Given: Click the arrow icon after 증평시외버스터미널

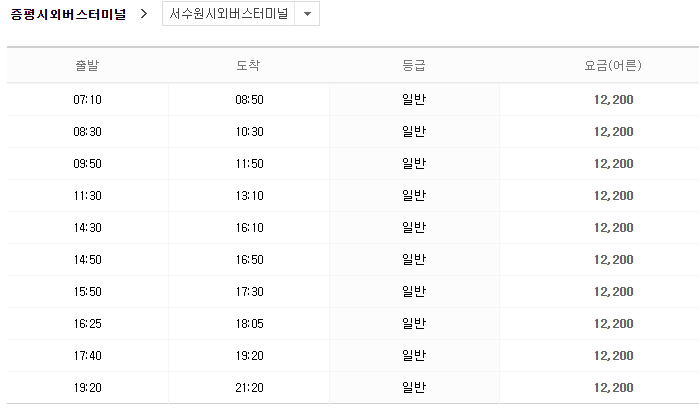Looking at the screenshot, I should pos(144,14).
